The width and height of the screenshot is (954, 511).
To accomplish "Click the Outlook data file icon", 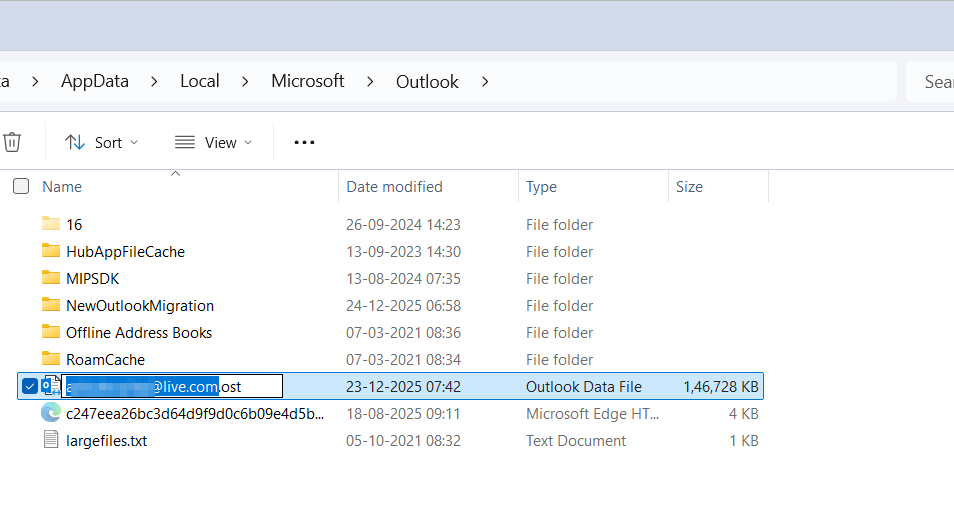I will coord(51,386).
